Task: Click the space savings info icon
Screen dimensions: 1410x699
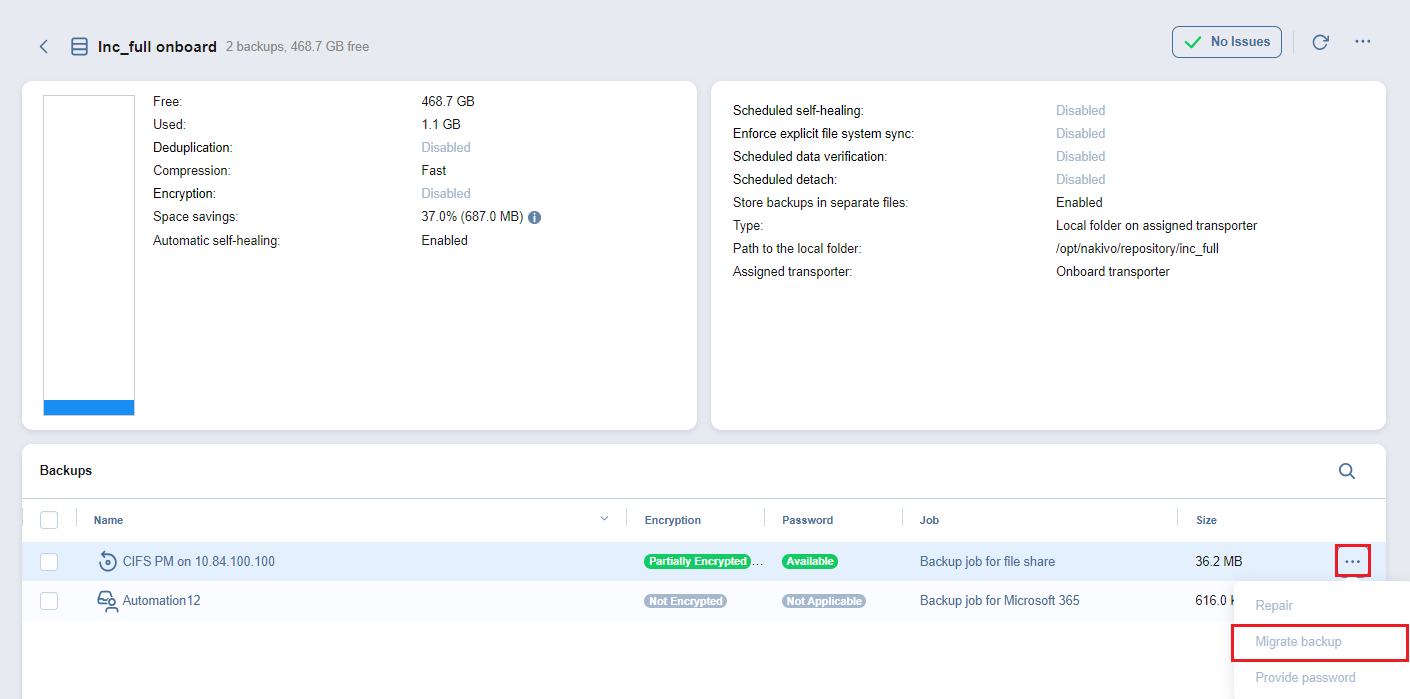Action: click(534, 217)
